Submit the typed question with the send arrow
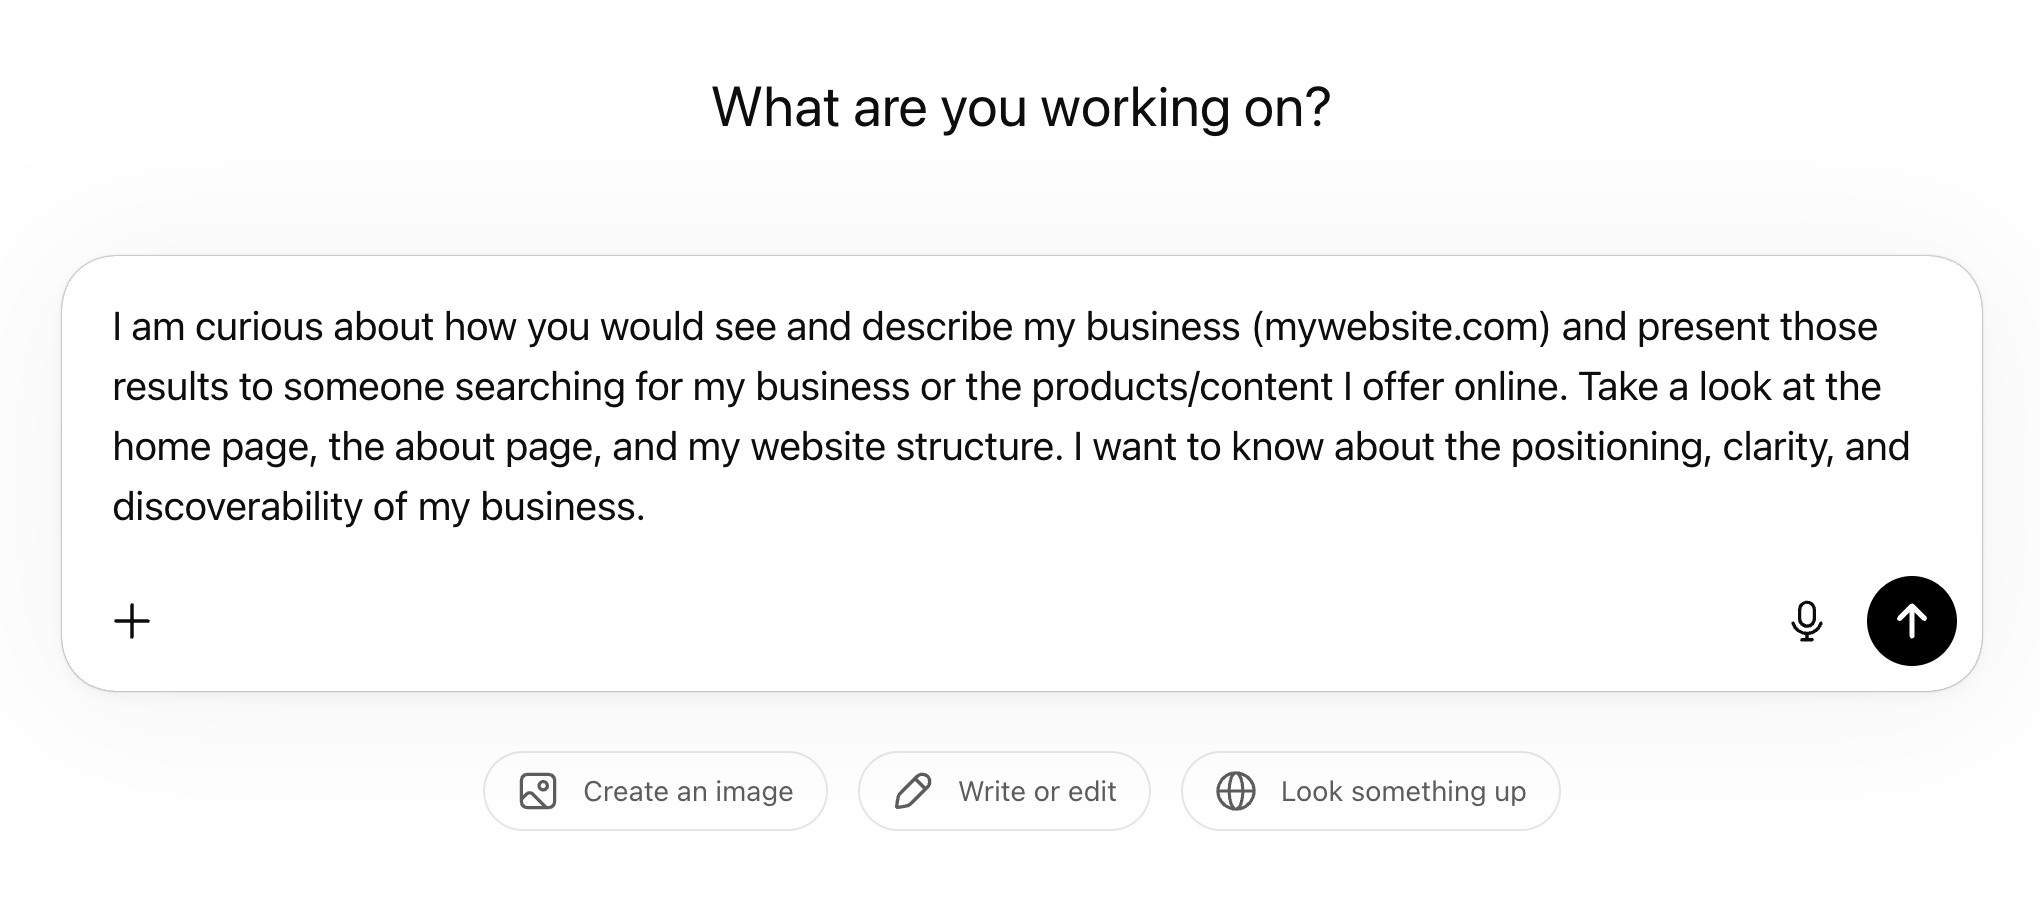The height and width of the screenshot is (912, 2040). (x=1911, y=621)
